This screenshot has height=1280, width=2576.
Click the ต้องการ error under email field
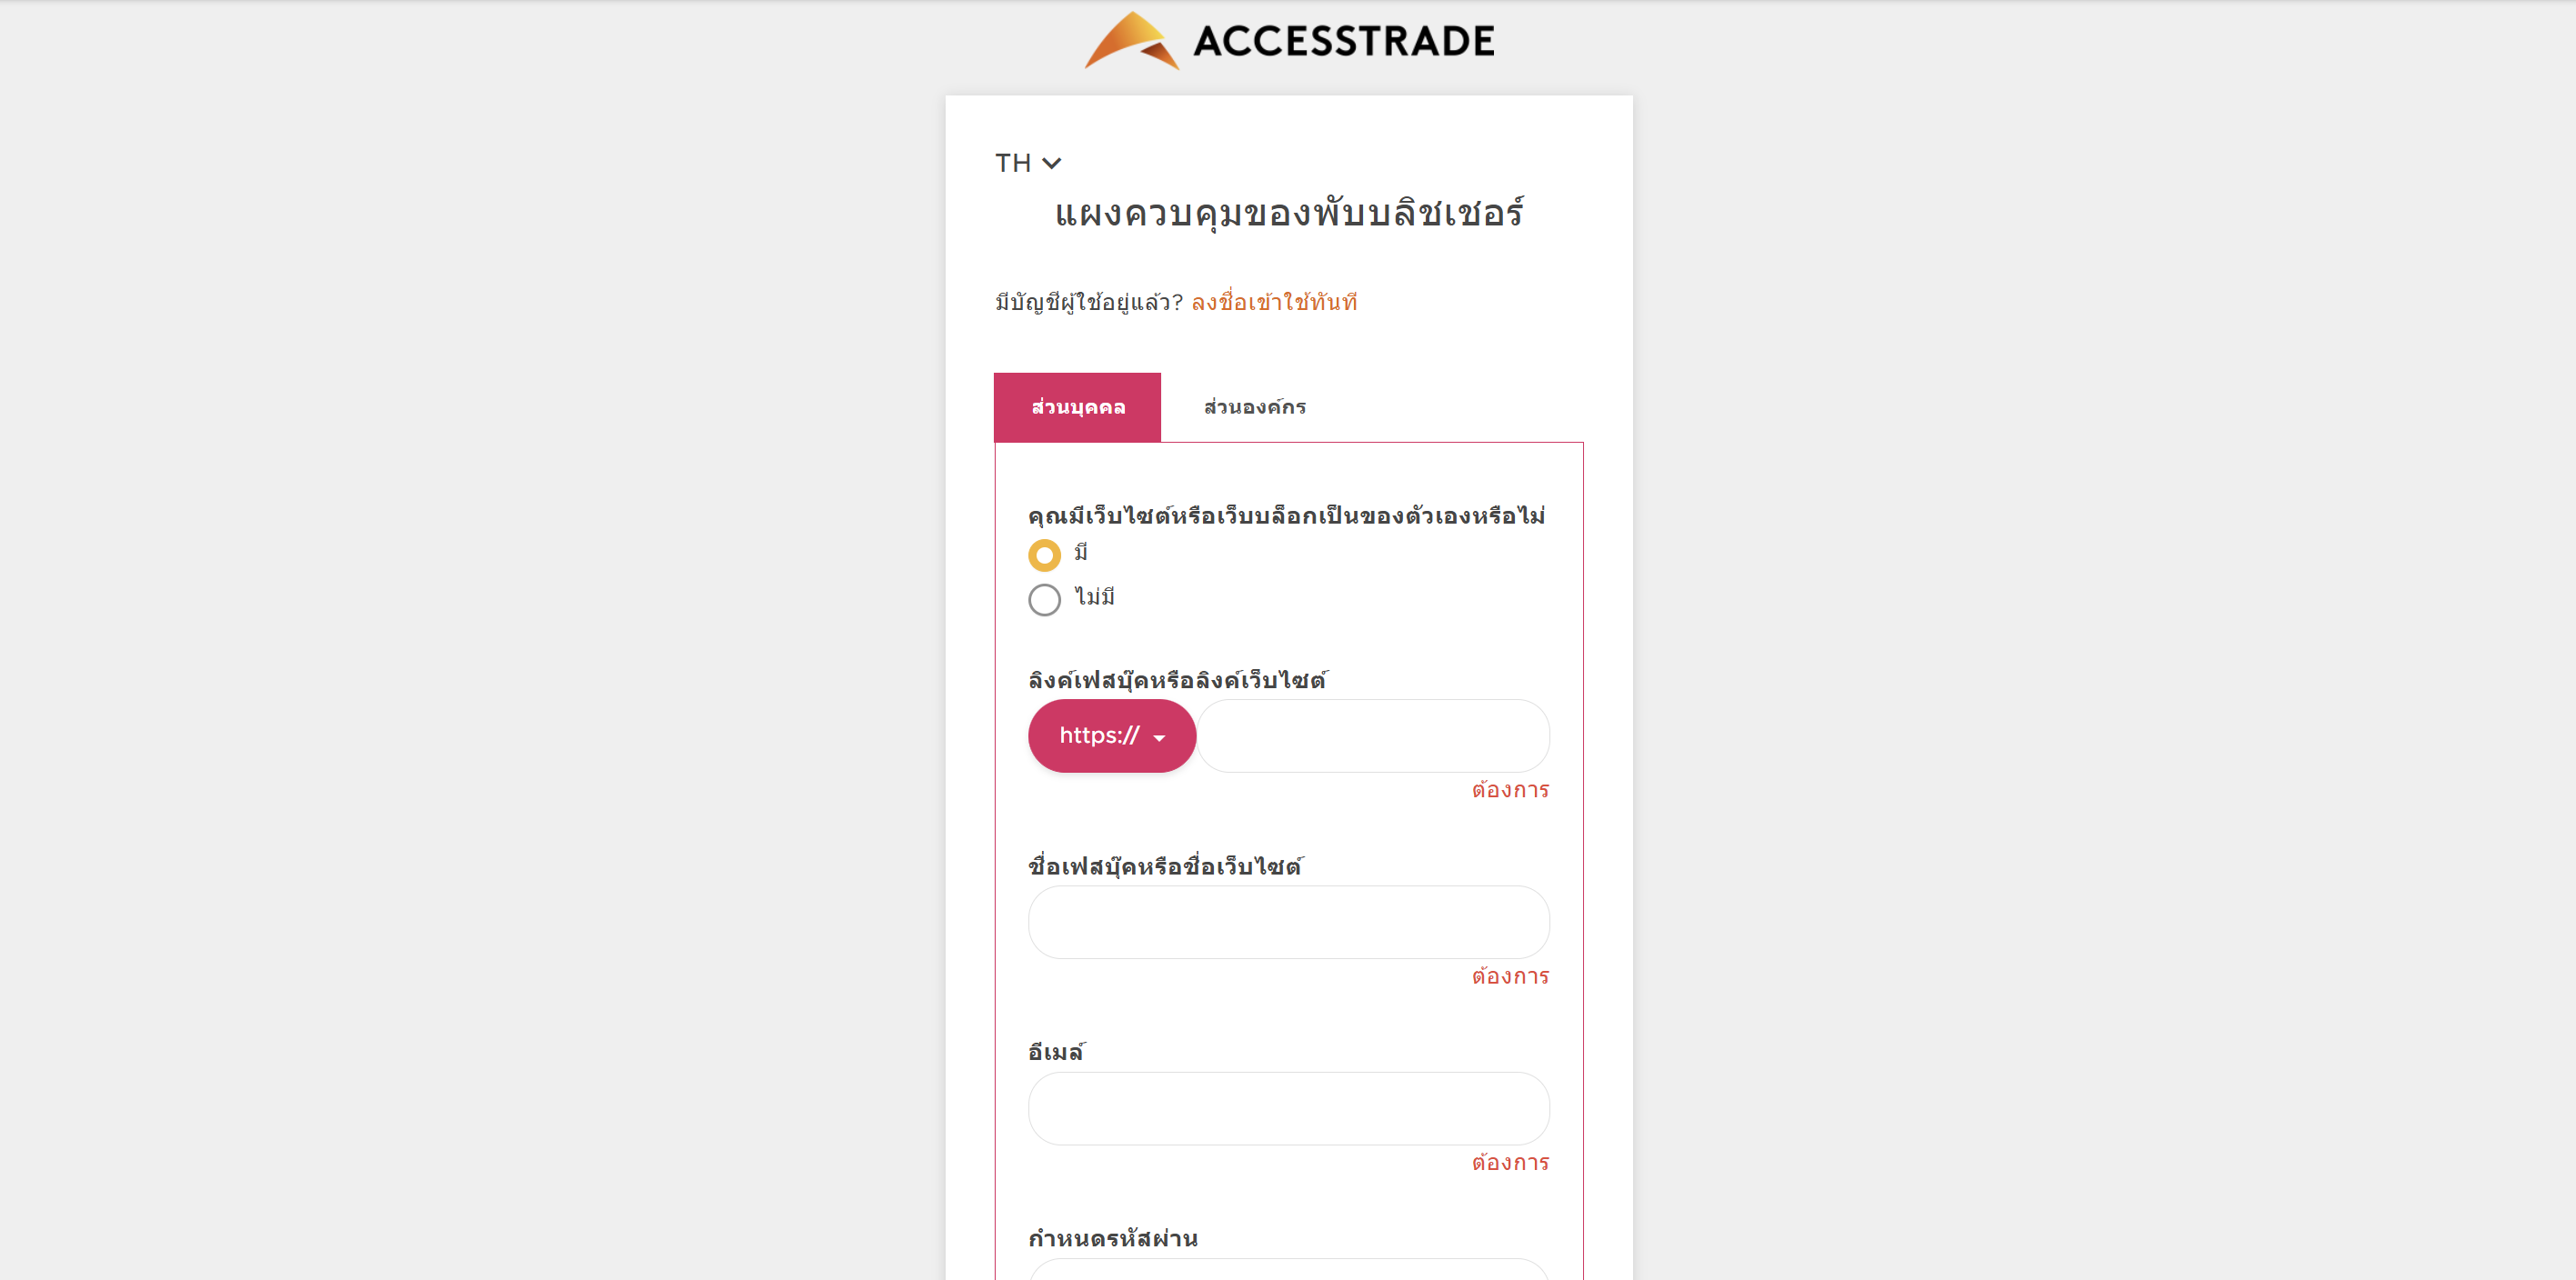[1510, 1163]
